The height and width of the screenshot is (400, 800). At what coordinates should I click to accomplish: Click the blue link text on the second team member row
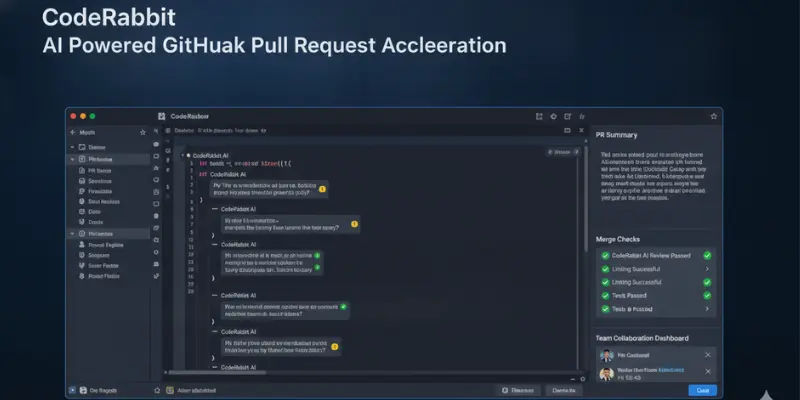tap(671, 370)
